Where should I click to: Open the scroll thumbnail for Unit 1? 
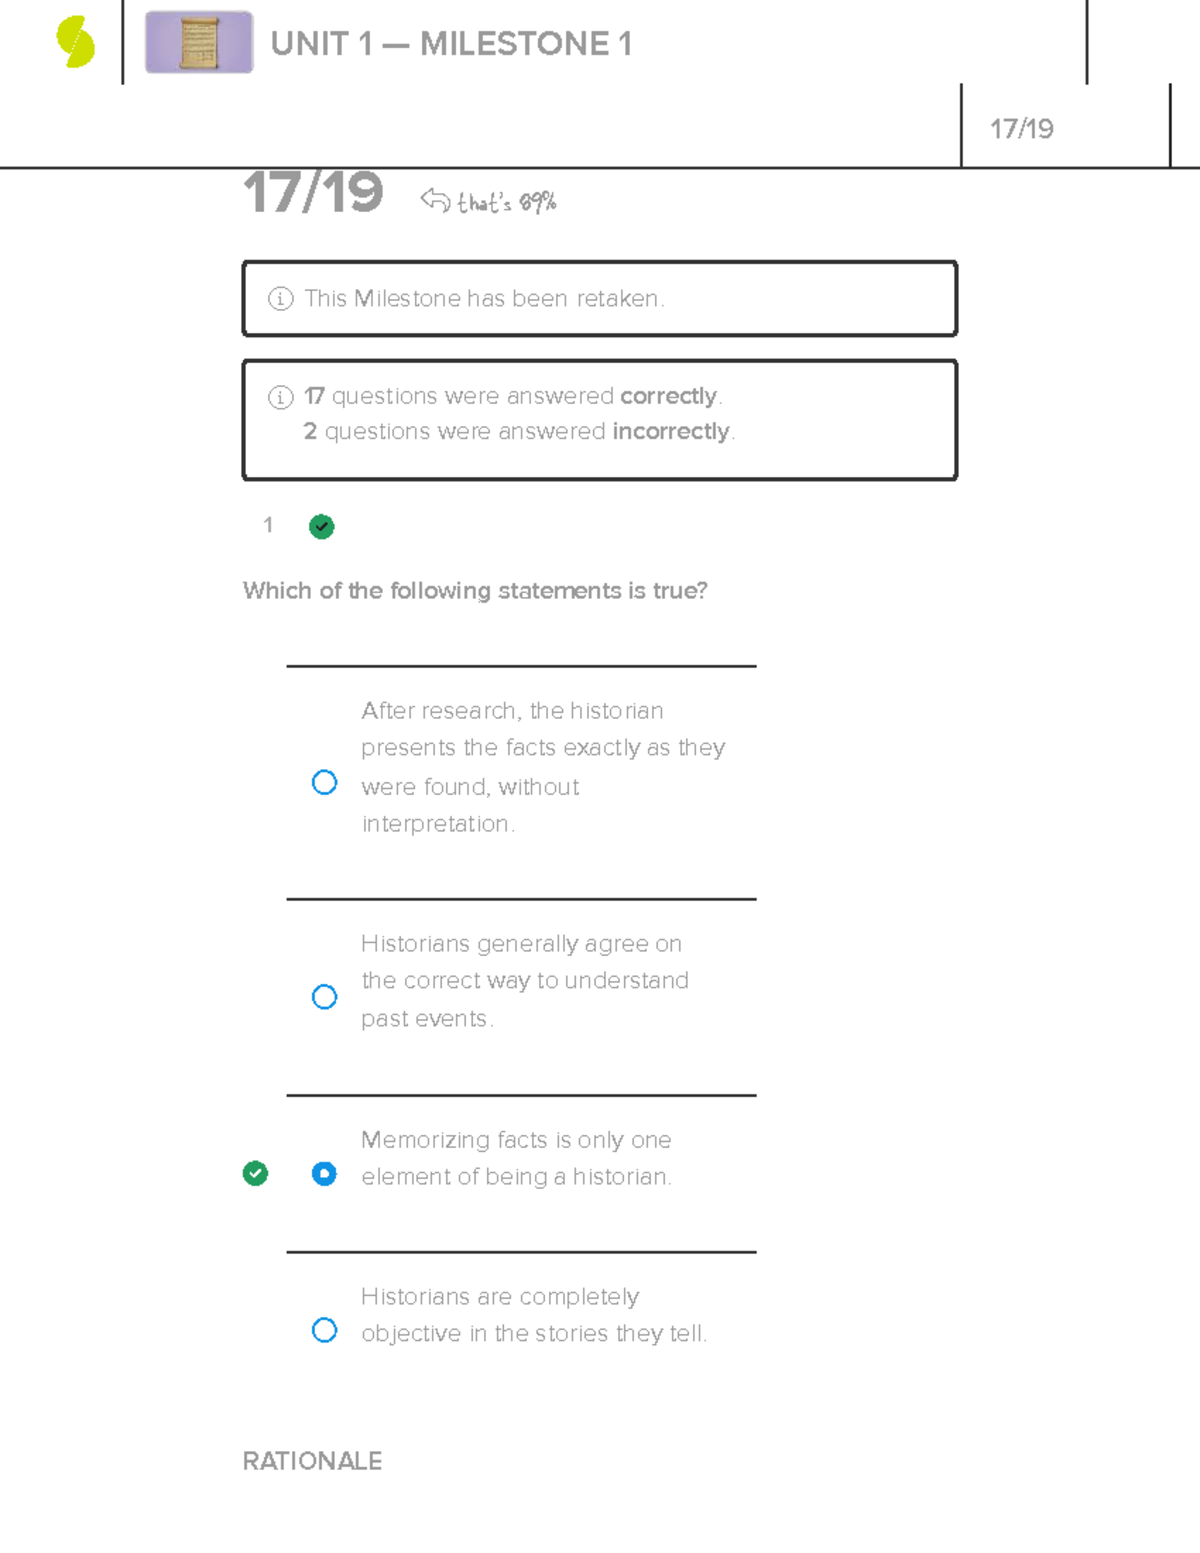[199, 43]
